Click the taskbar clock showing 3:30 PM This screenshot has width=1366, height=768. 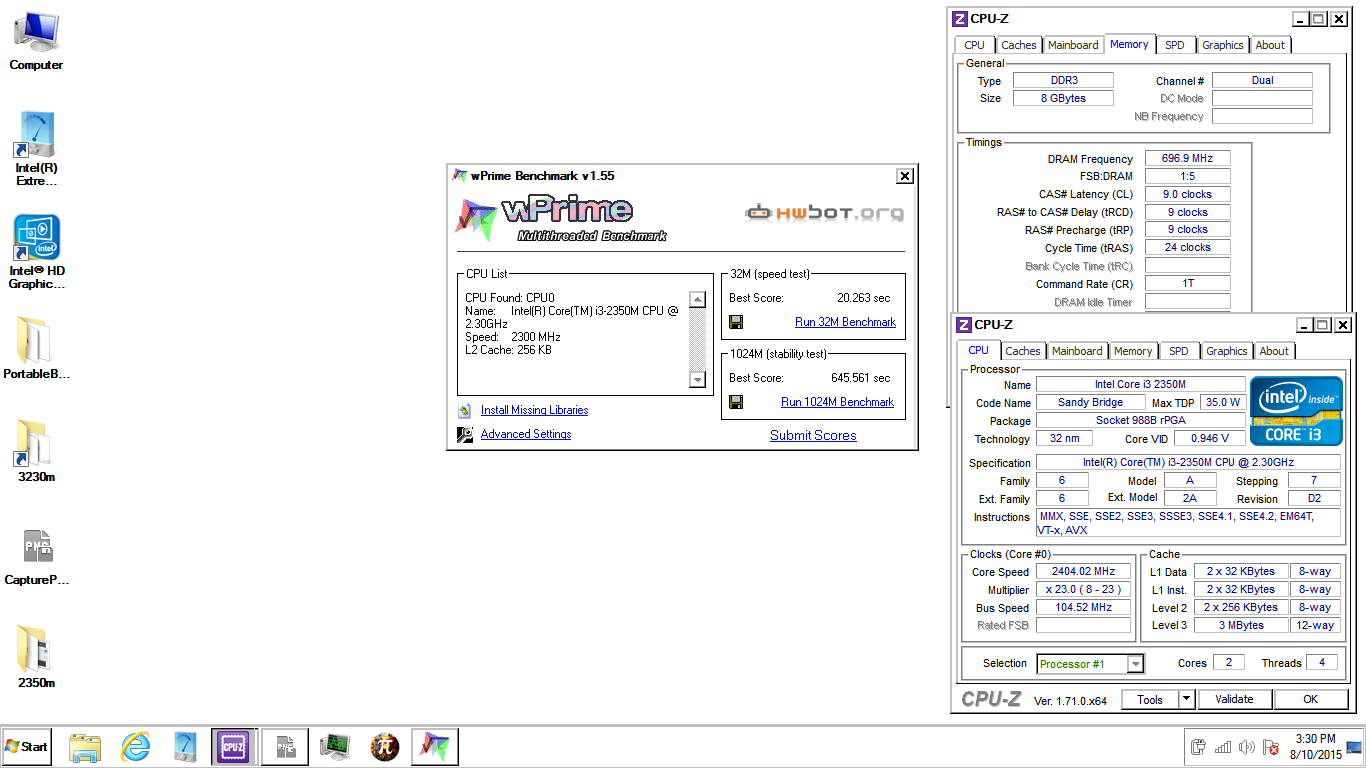1315,747
